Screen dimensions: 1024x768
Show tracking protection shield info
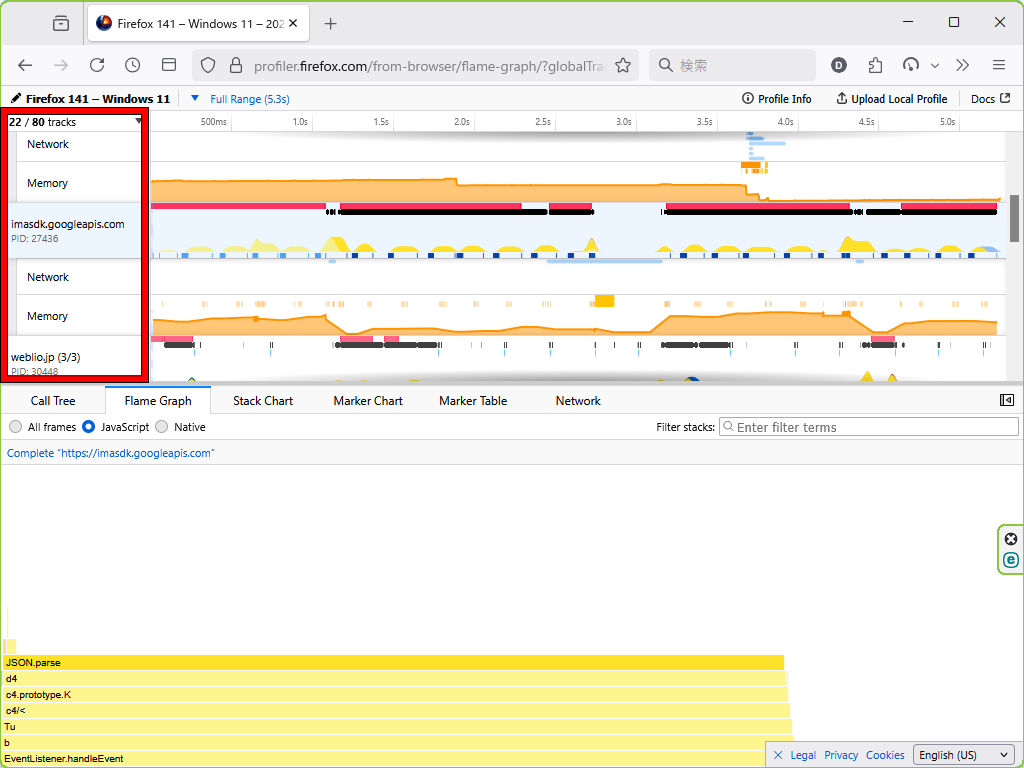point(208,65)
